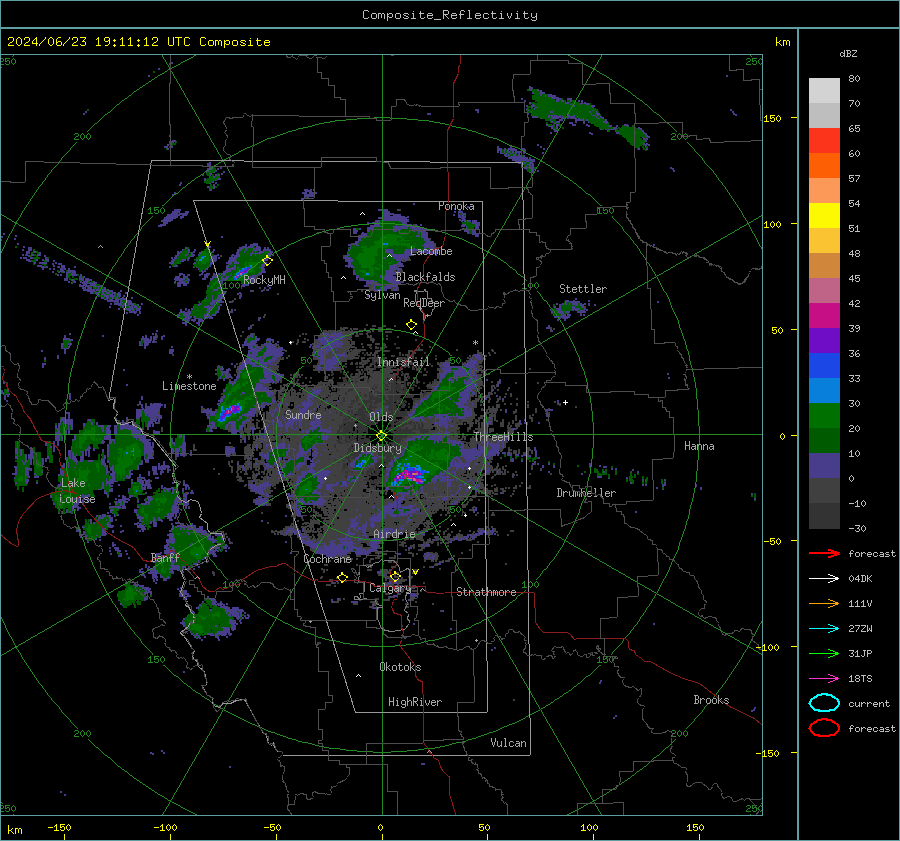Click the yellow diamond marker below RedDeer

411,325
